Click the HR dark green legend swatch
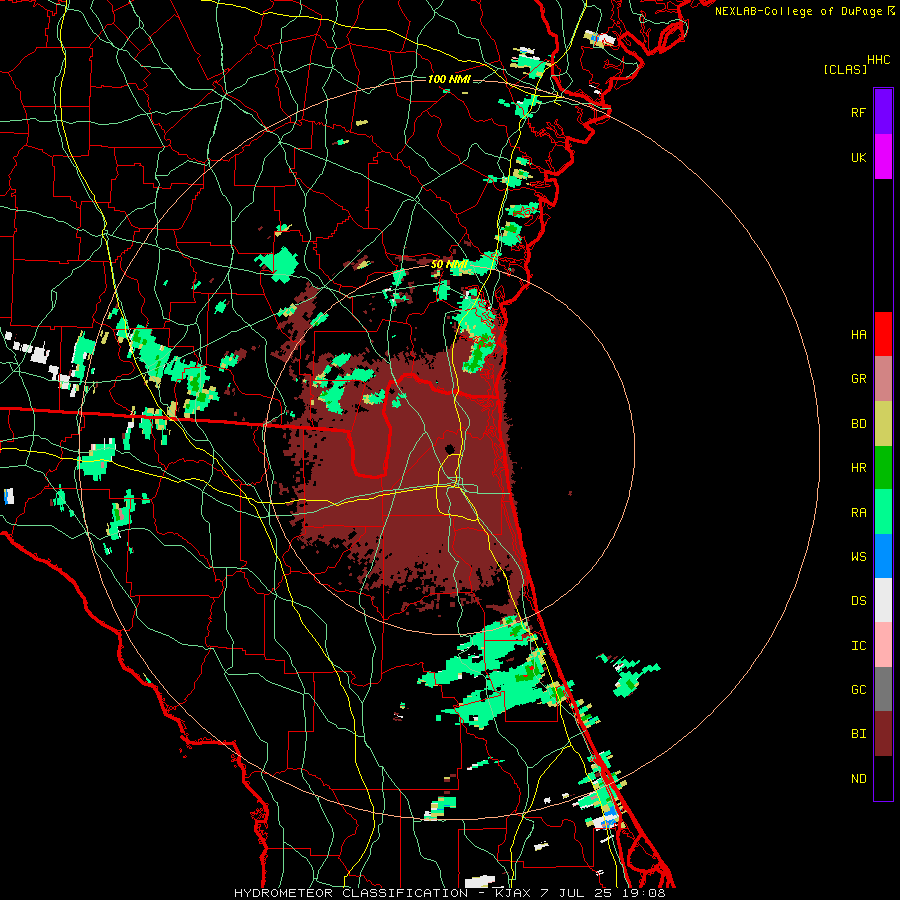The width and height of the screenshot is (900, 900). tap(883, 468)
